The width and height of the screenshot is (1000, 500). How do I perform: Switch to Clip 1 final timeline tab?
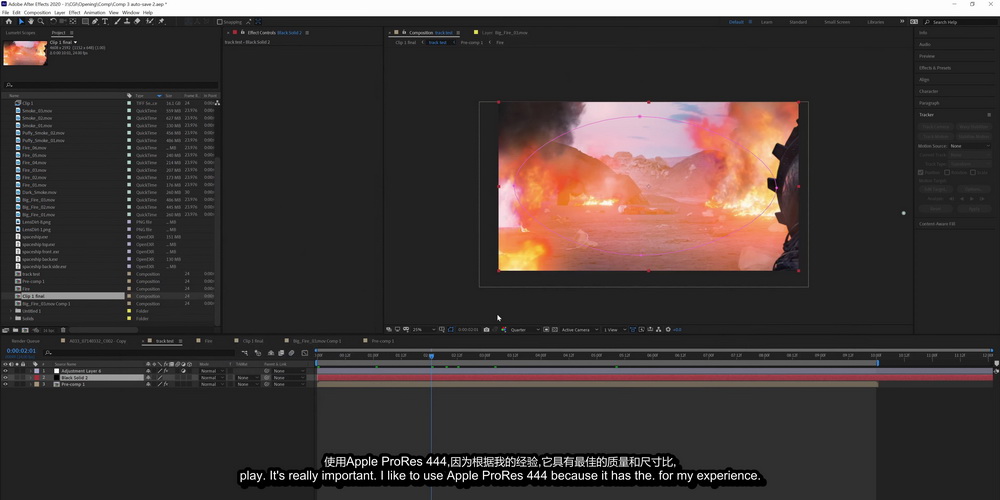(x=253, y=341)
